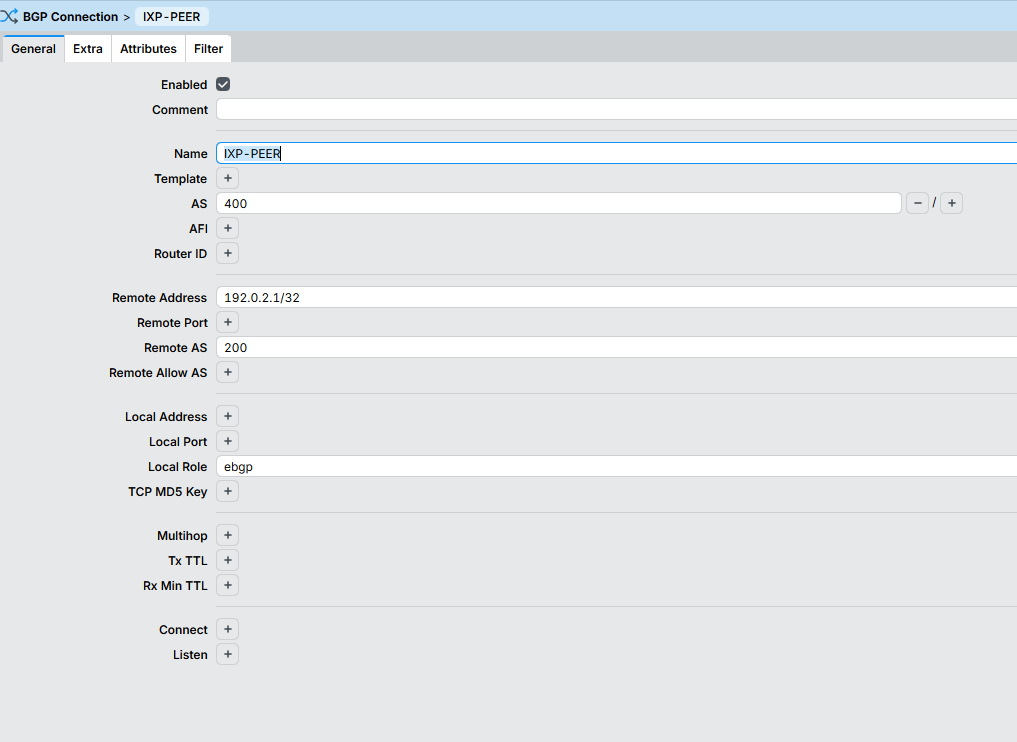Add a Template with the plus icon
This screenshot has height=742, width=1017.
[x=228, y=178]
